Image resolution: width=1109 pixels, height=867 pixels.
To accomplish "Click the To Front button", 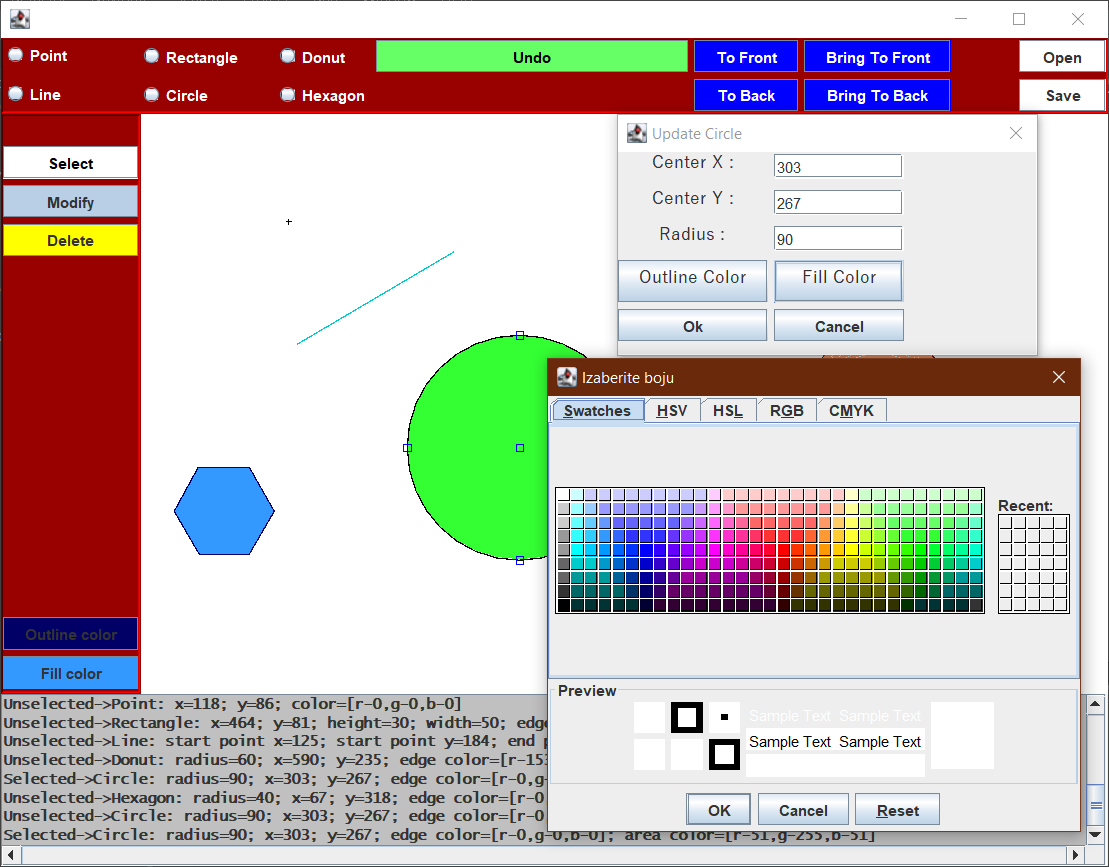I will coord(746,57).
